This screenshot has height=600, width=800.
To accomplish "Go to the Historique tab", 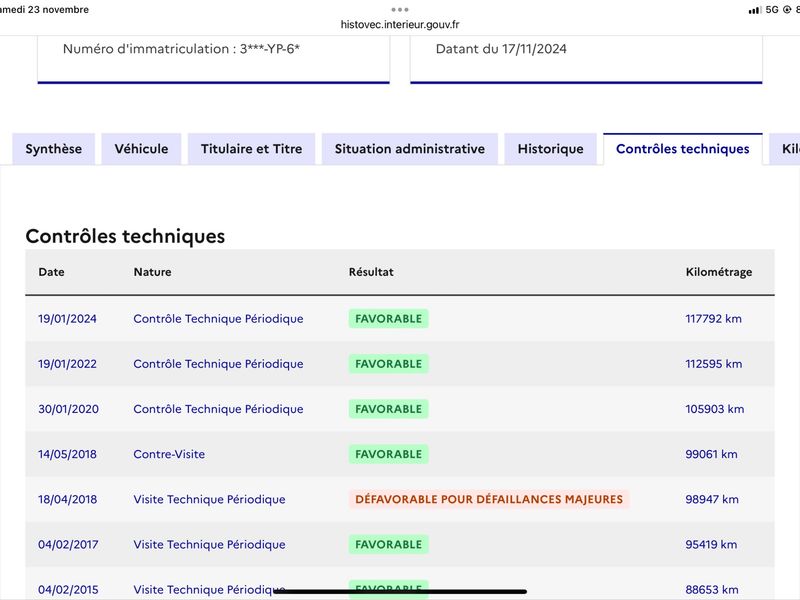I will point(551,149).
